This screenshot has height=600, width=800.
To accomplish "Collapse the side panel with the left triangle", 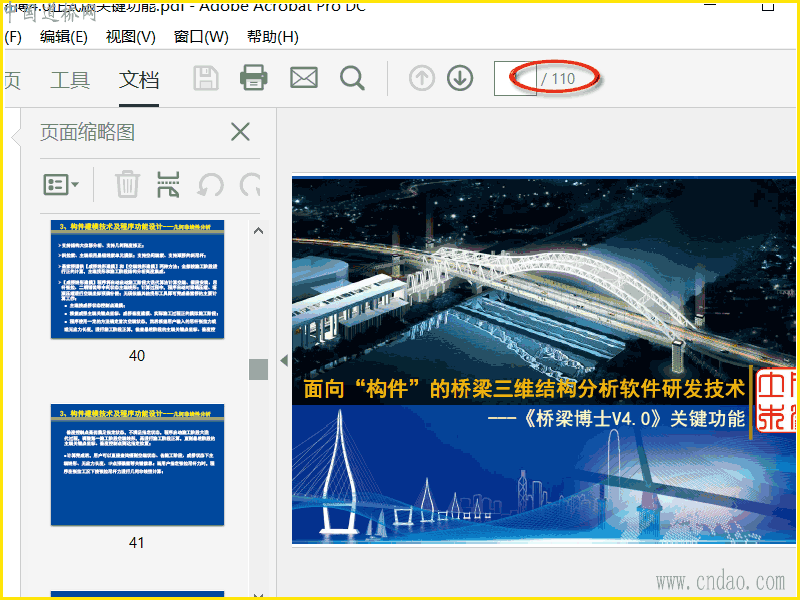I will pyautogui.click(x=284, y=361).
